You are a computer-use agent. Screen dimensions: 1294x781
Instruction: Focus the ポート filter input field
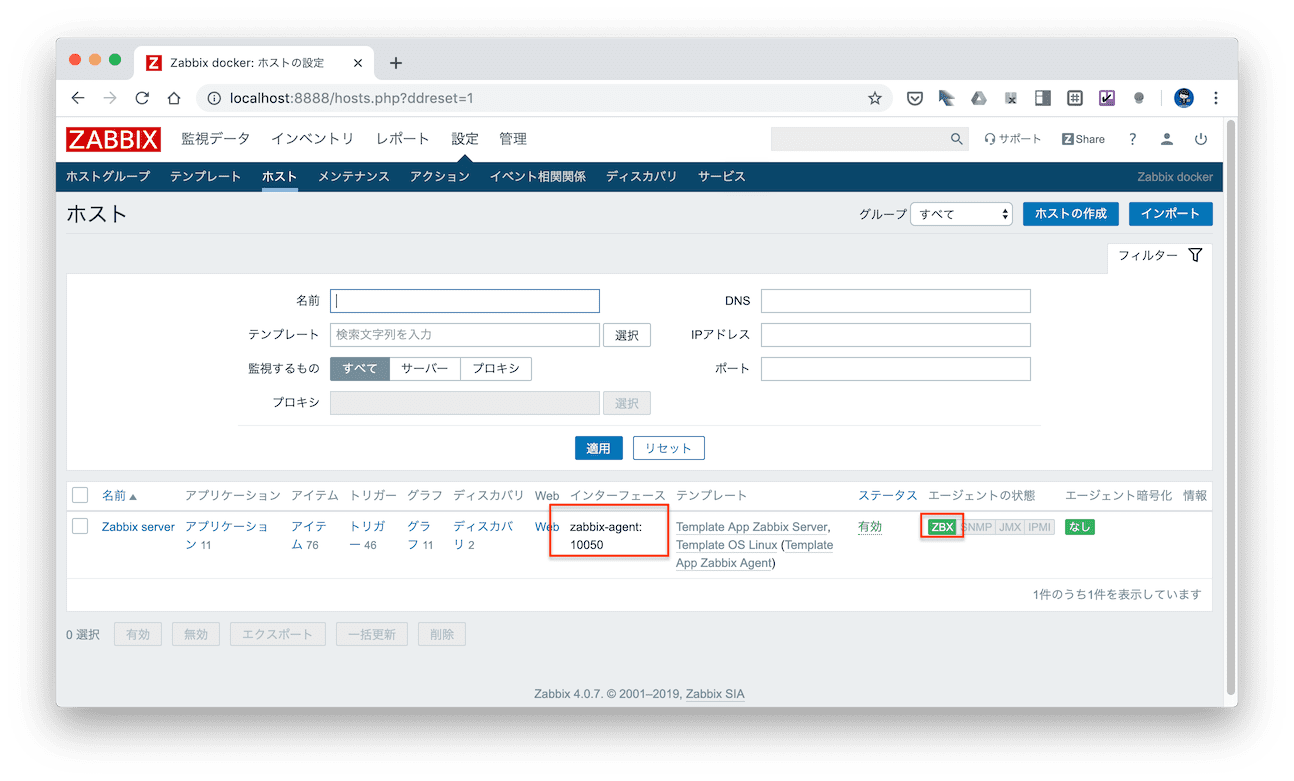tap(896, 369)
